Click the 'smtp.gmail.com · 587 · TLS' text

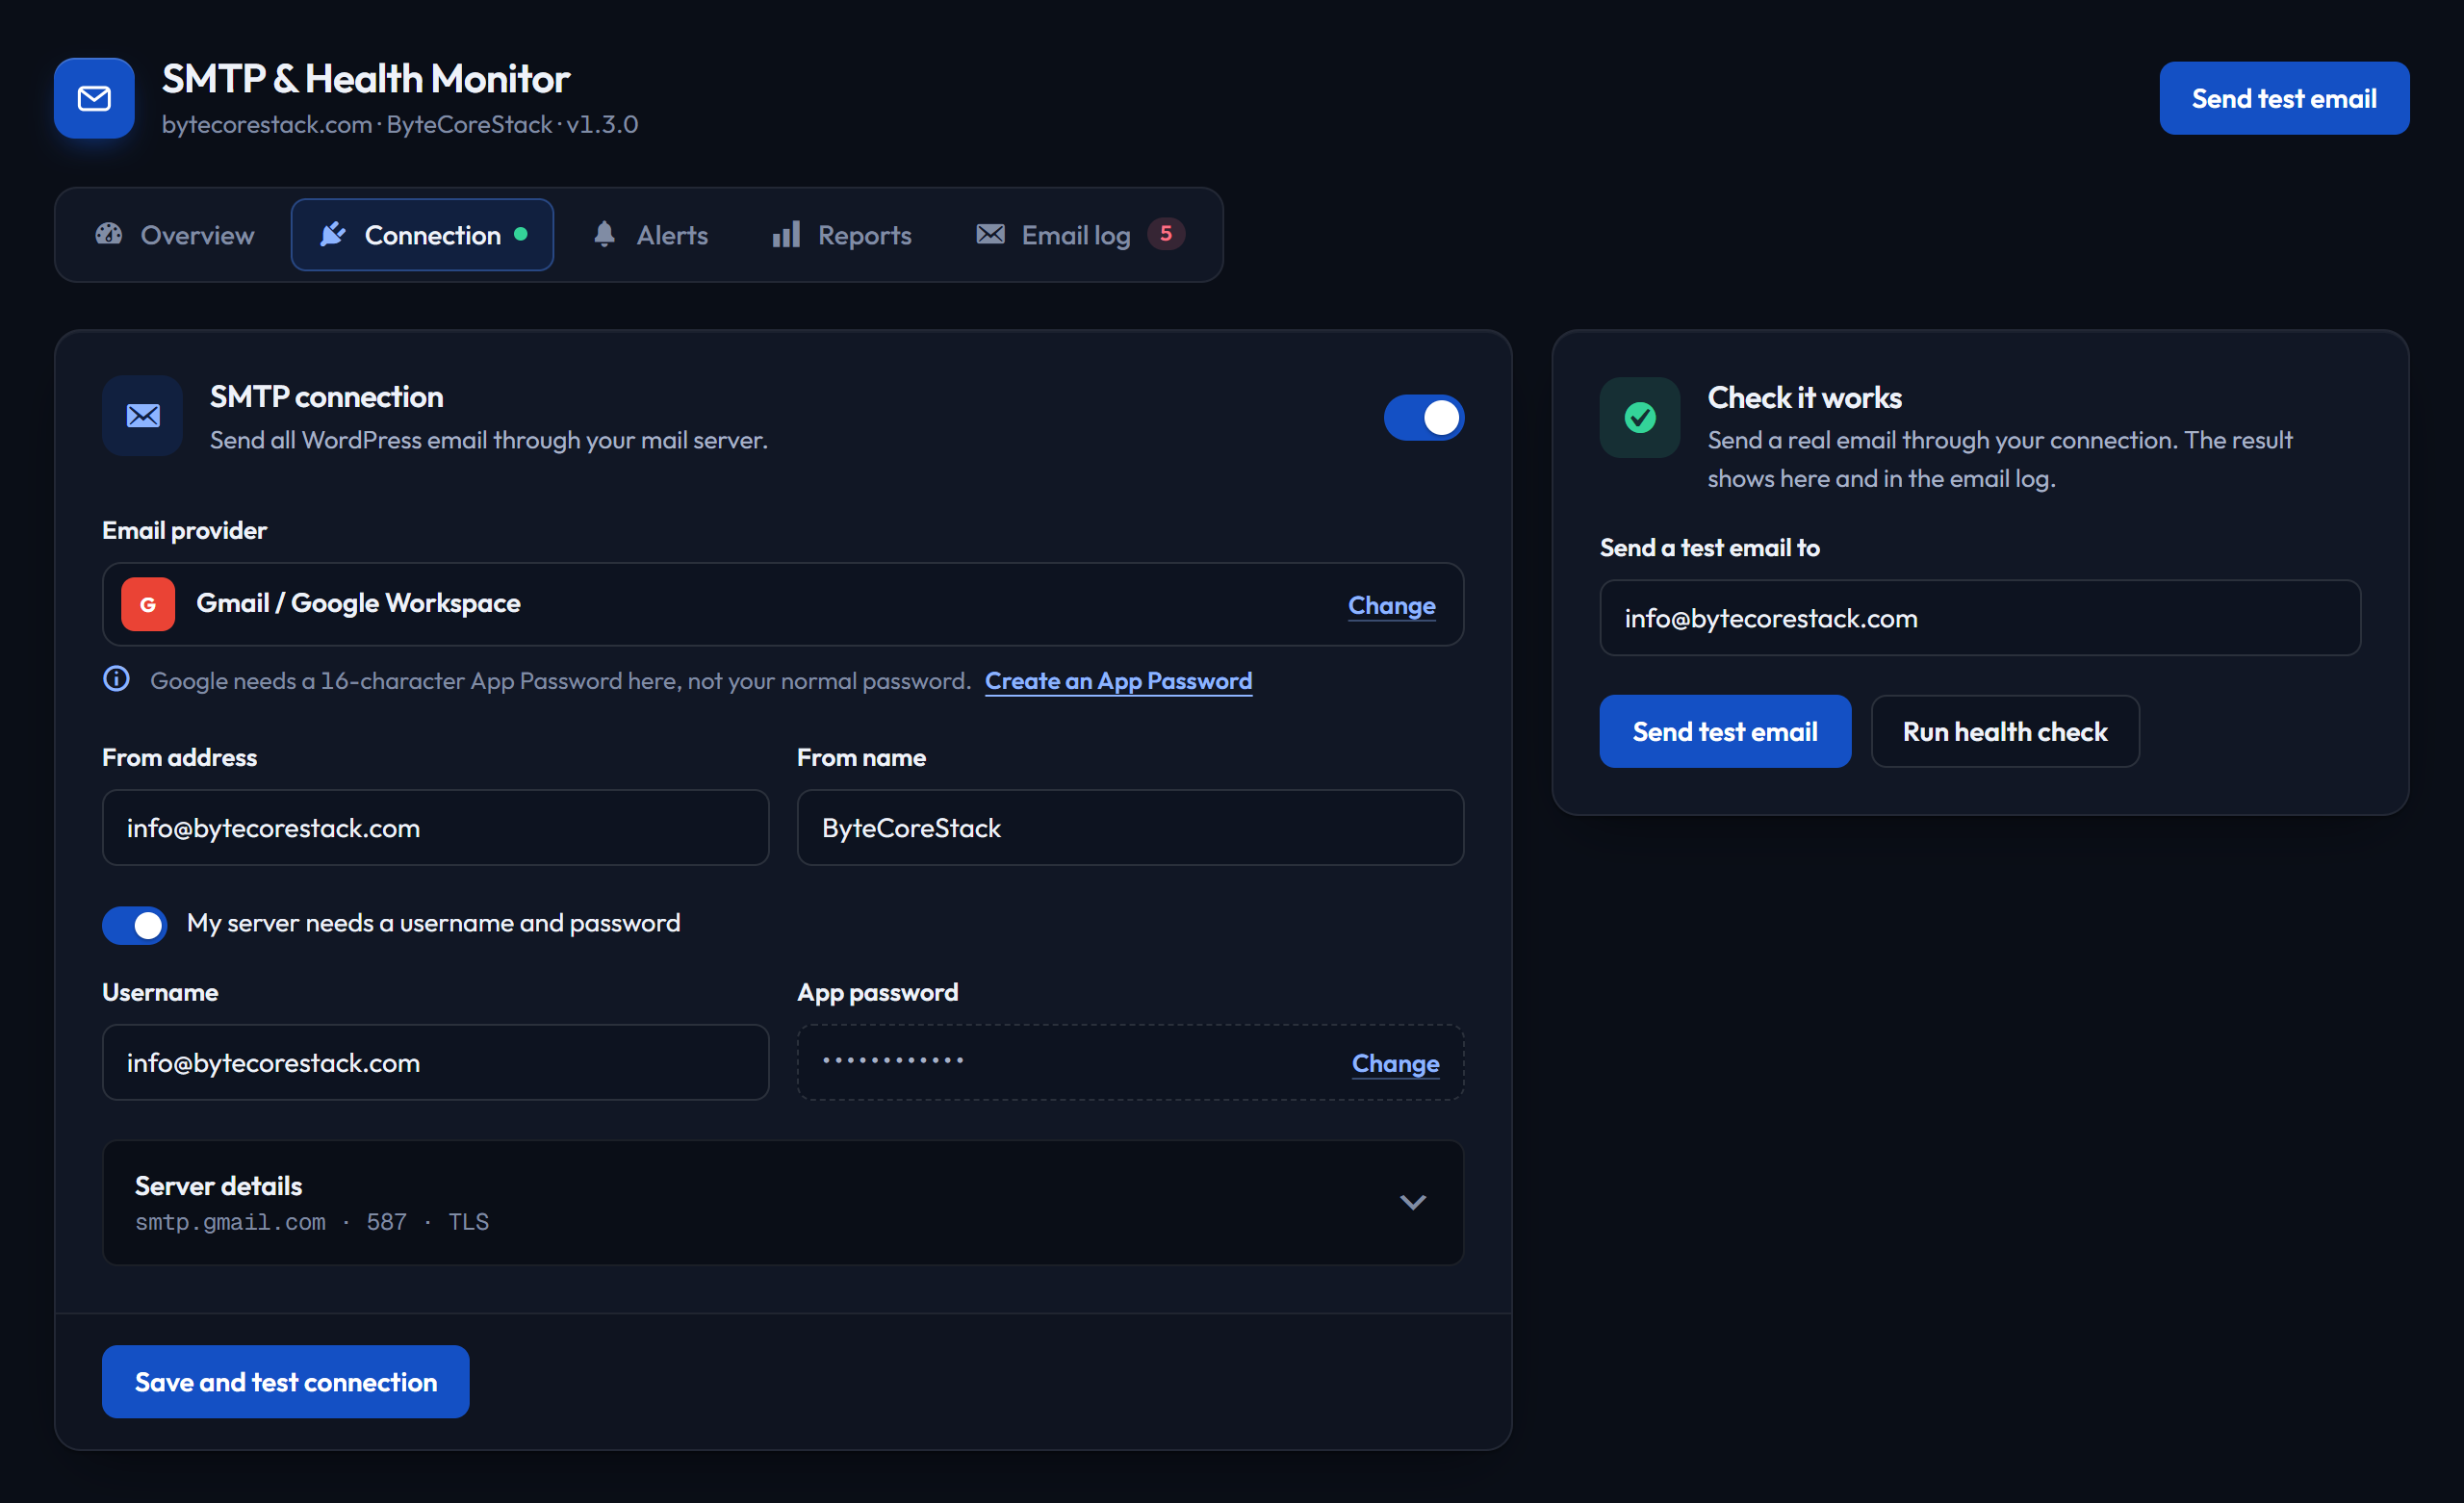312,1222
